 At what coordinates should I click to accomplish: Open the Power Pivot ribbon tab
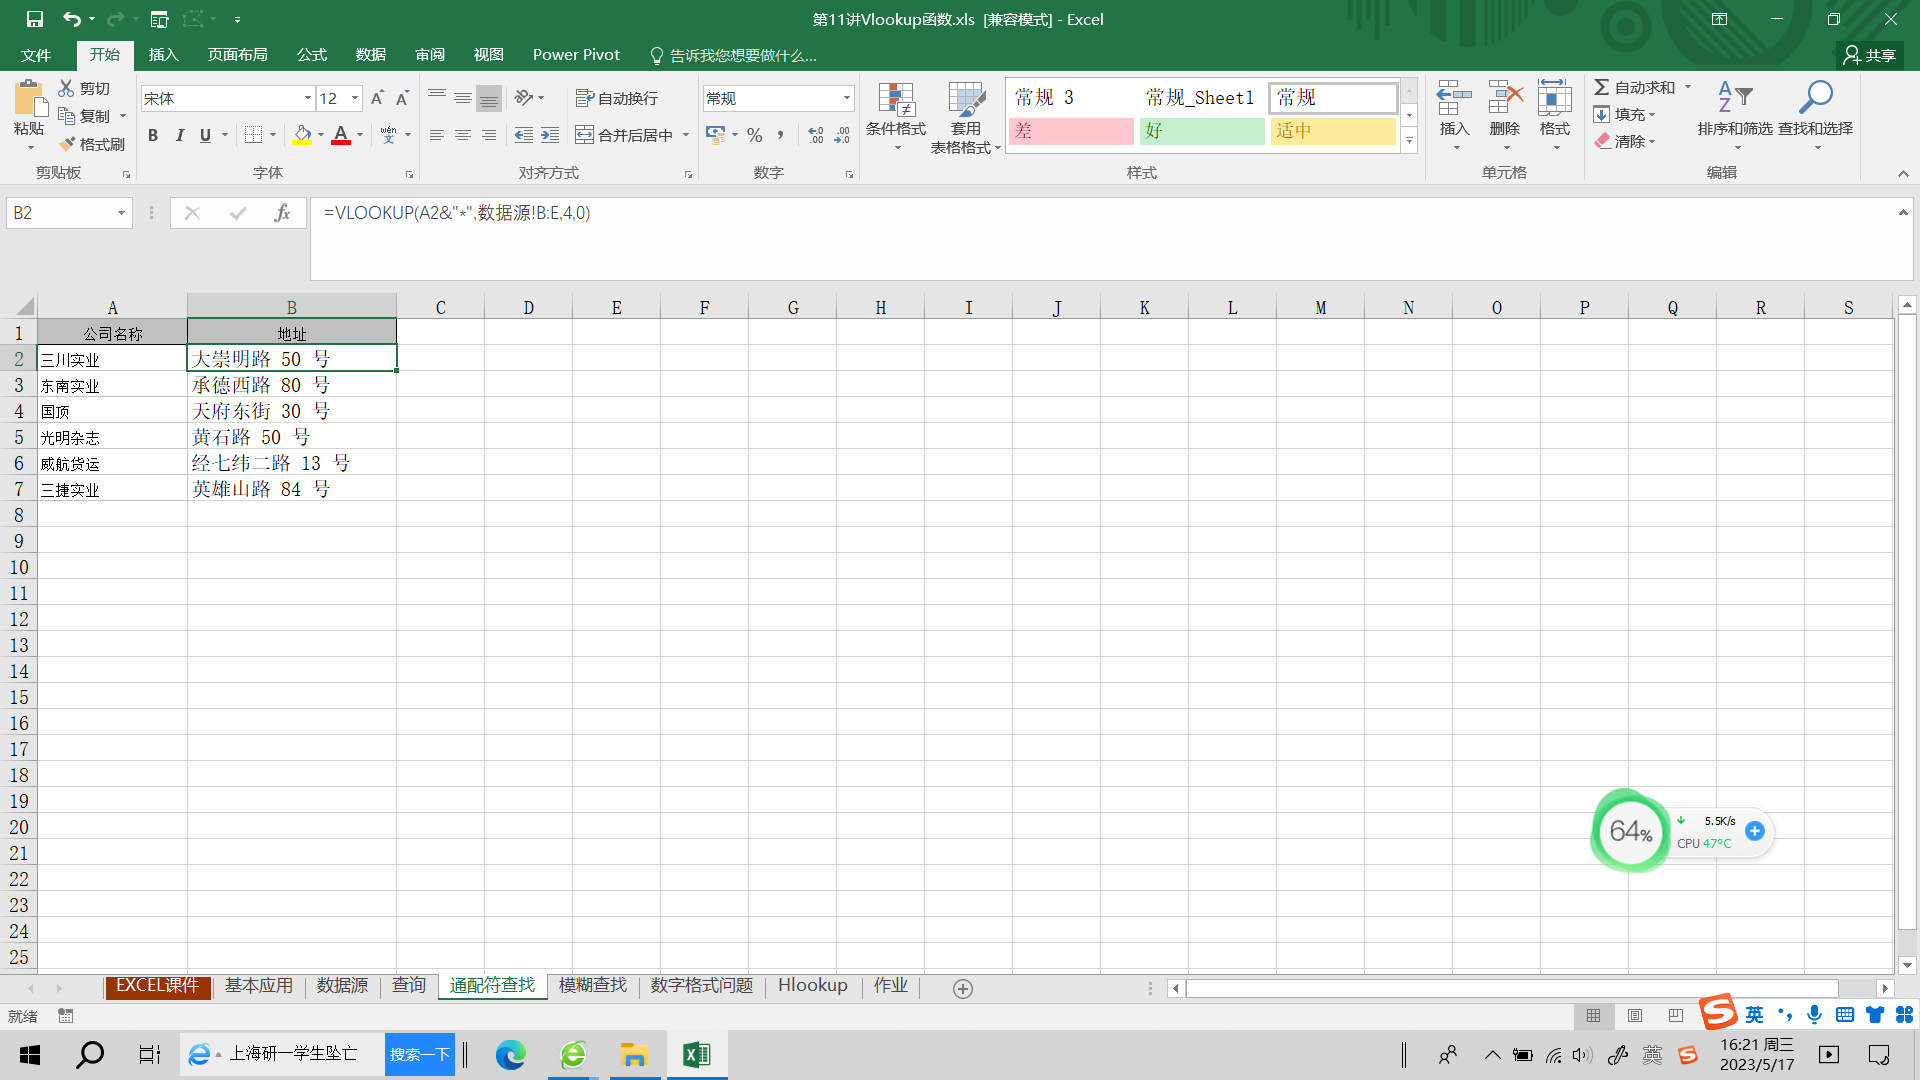576,55
